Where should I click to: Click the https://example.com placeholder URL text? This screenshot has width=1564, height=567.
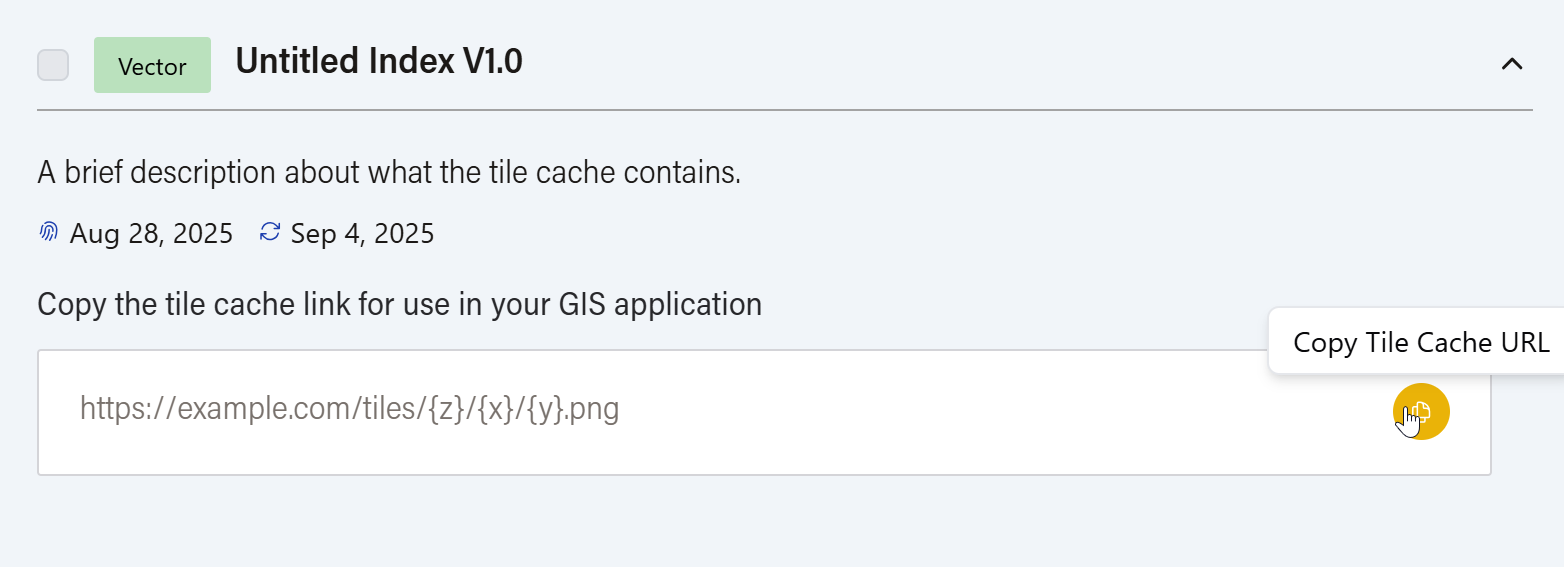click(349, 409)
